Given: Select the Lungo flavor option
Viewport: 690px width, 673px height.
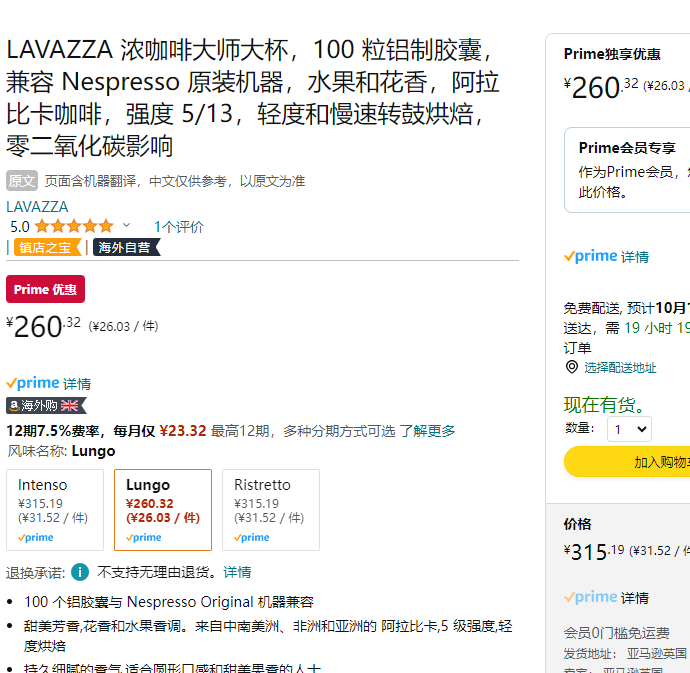Looking at the screenshot, I should point(163,510).
